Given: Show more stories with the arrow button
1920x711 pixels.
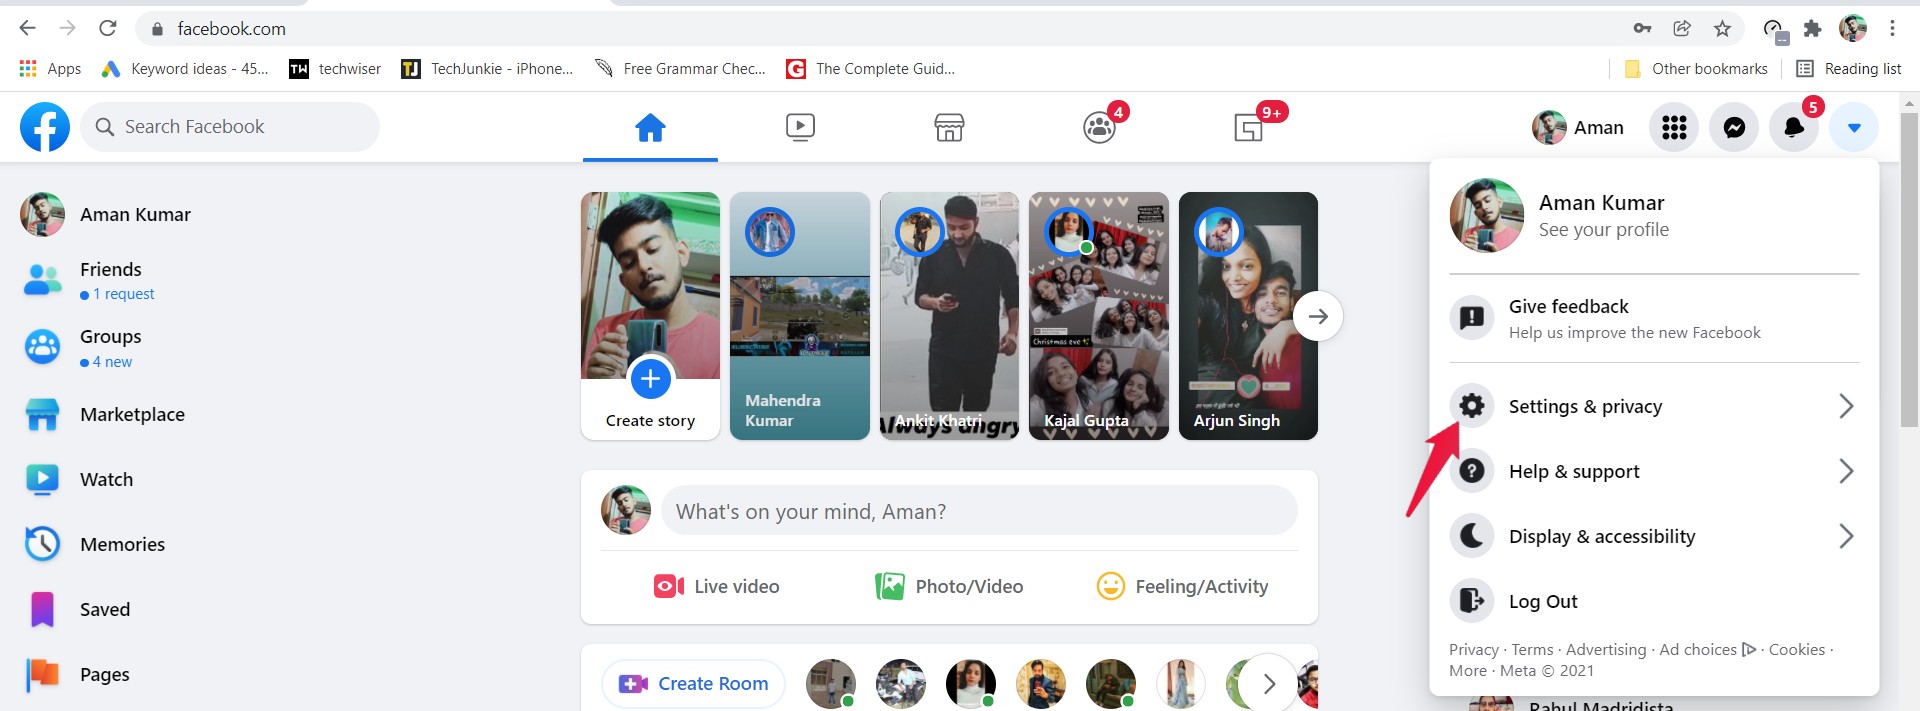Looking at the screenshot, I should coord(1318,316).
